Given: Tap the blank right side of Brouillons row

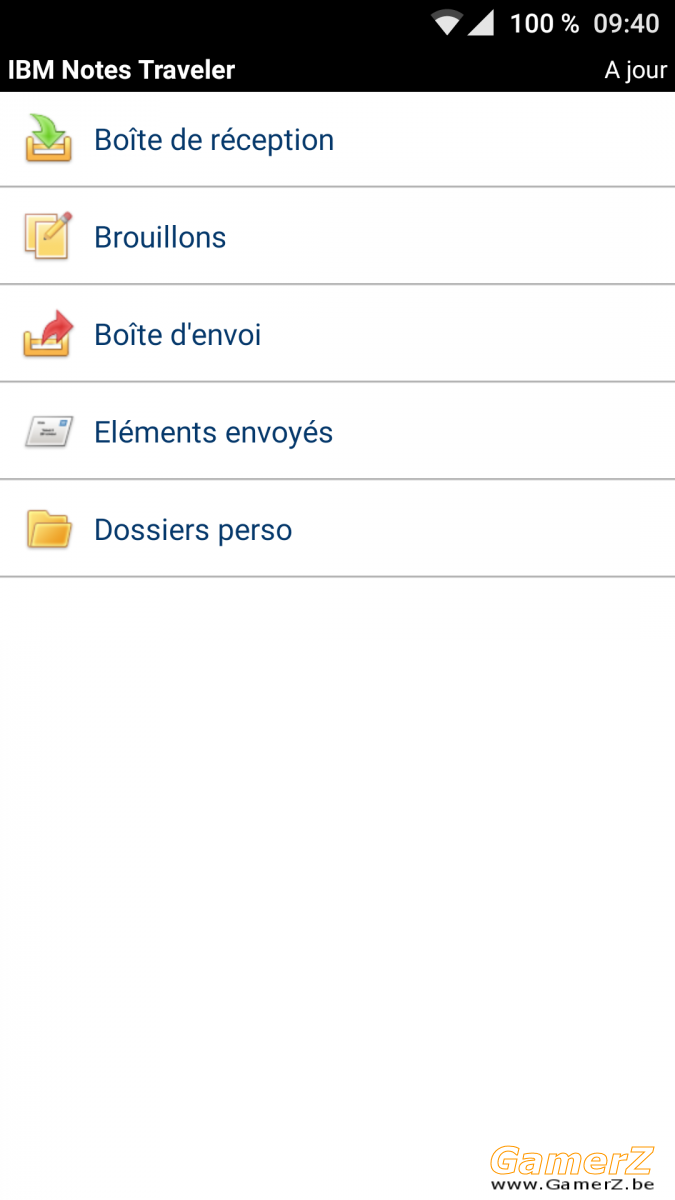Looking at the screenshot, I should click(500, 236).
